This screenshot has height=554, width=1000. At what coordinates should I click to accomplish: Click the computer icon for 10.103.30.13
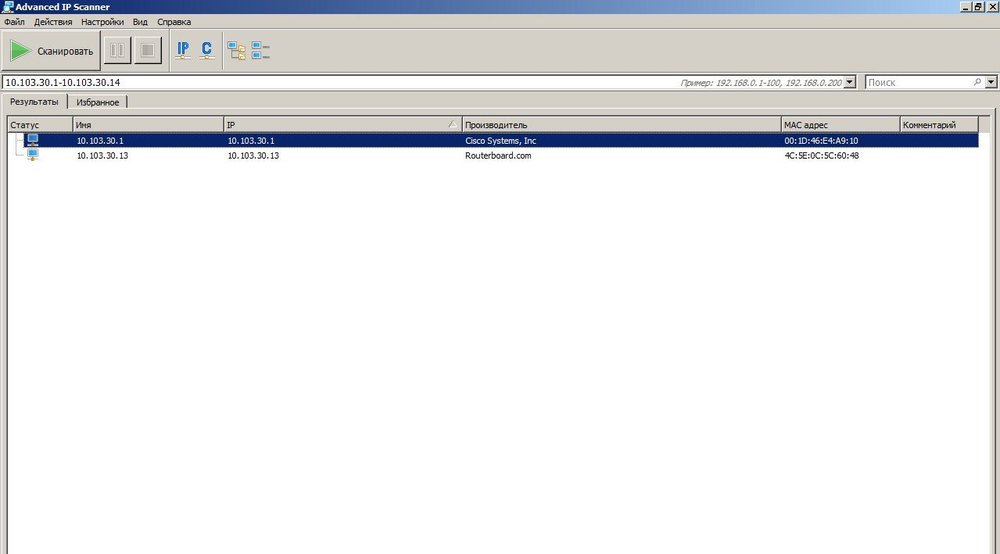32,156
